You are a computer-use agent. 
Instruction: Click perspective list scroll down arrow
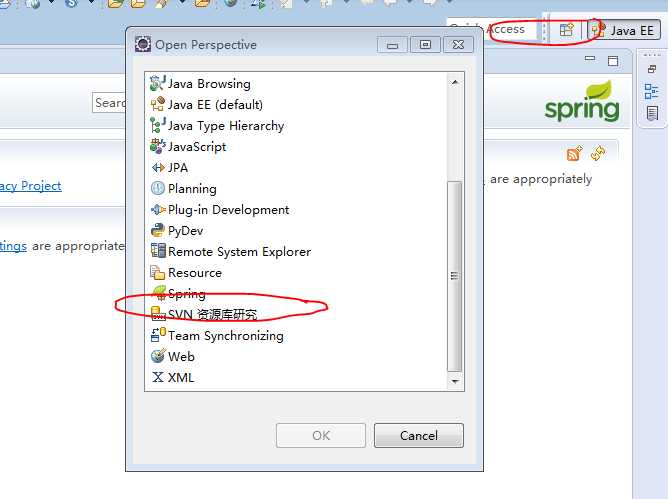[455, 381]
